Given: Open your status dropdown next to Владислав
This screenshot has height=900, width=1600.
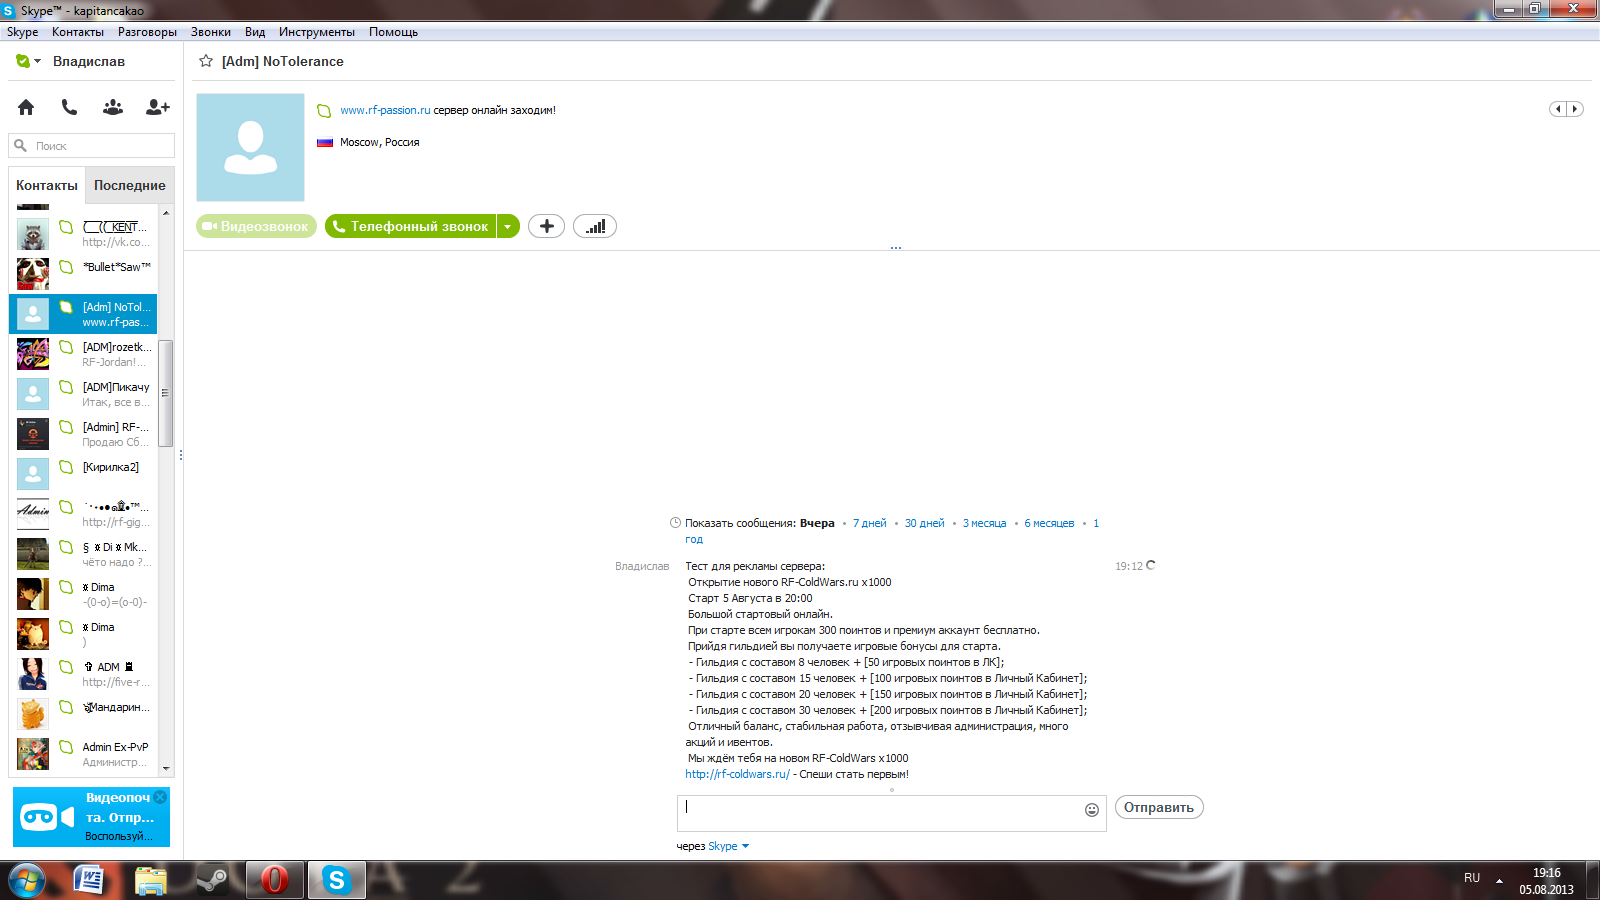Looking at the screenshot, I should 28,61.
